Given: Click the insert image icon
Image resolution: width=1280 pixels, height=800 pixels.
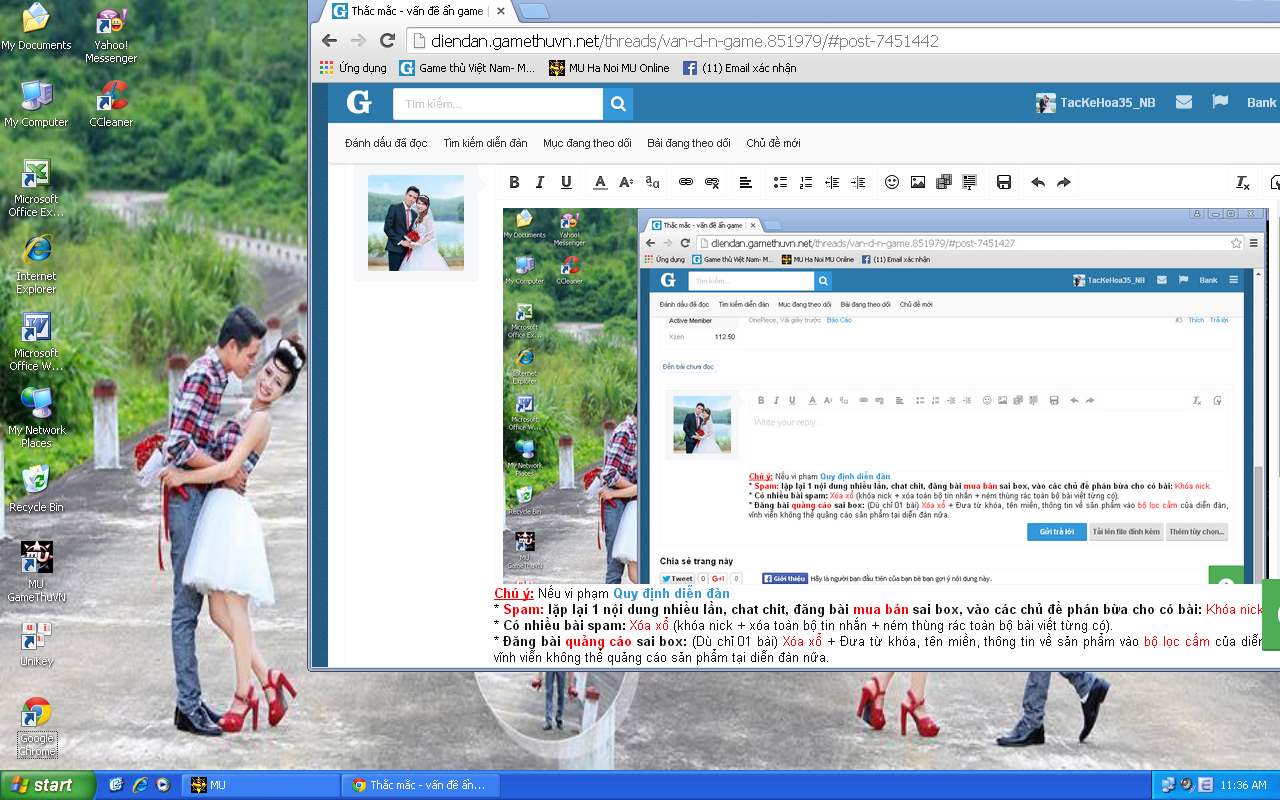Looking at the screenshot, I should pyautogui.click(x=918, y=182).
